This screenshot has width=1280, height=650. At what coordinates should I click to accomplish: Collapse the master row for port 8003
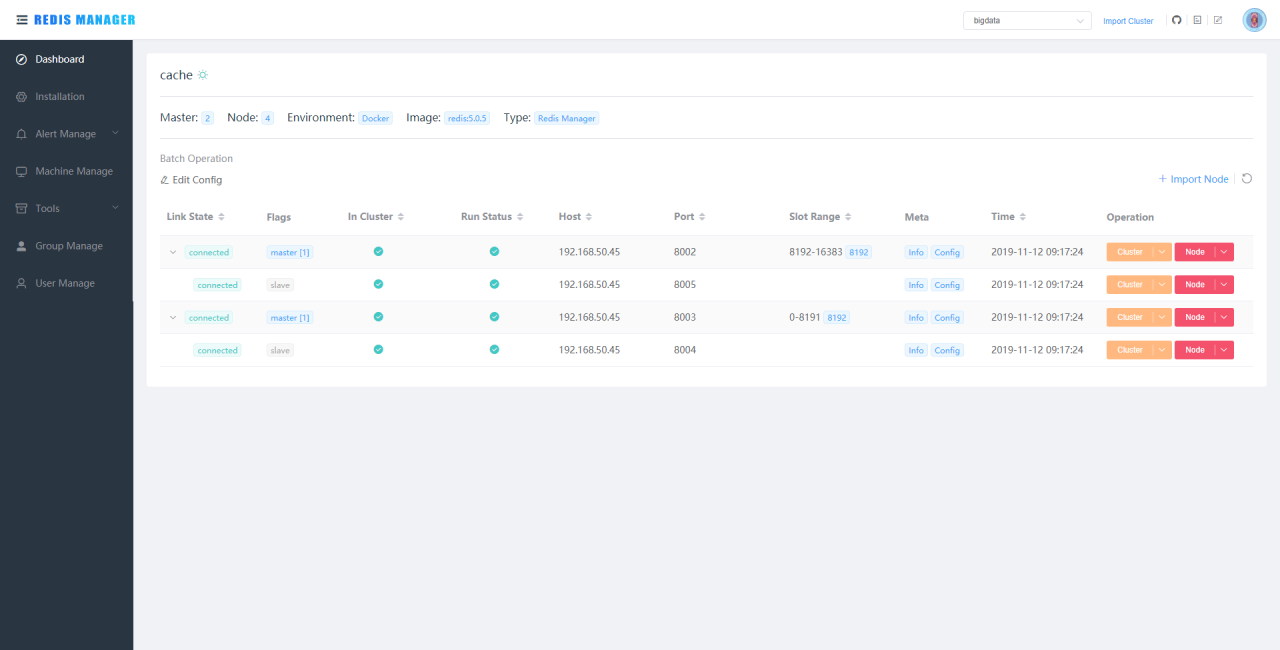(173, 317)
